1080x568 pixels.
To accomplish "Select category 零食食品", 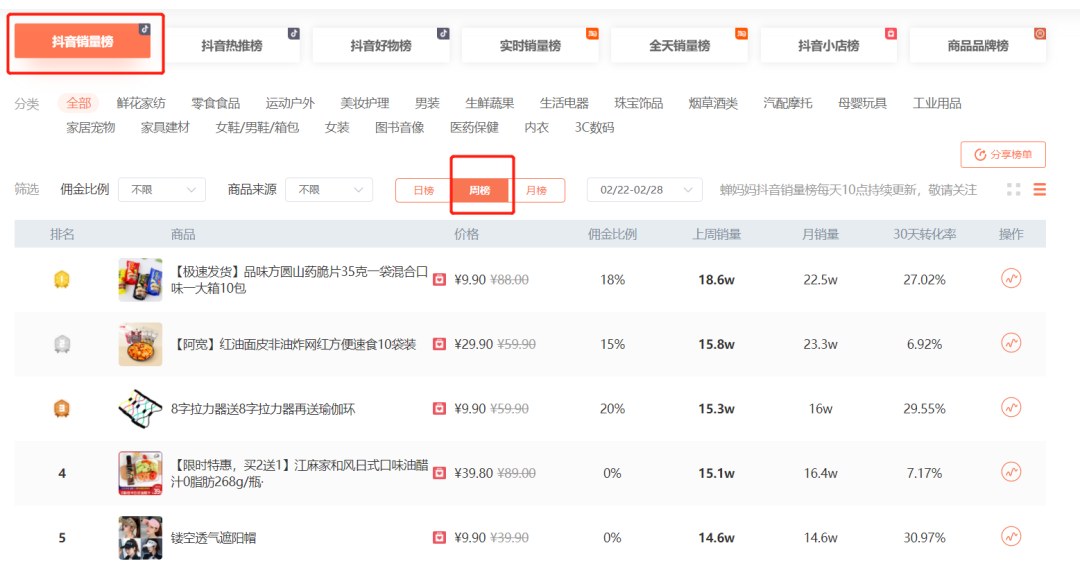I will tap(216, 103).
